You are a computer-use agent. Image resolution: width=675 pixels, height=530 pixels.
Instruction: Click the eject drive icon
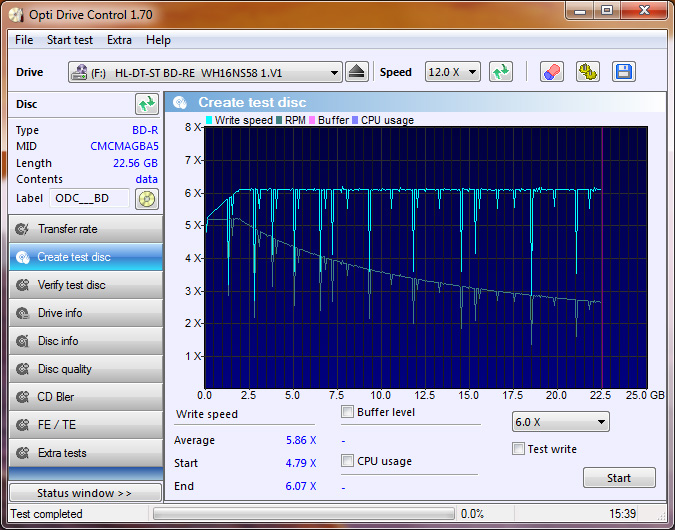[x=357, y=72]
